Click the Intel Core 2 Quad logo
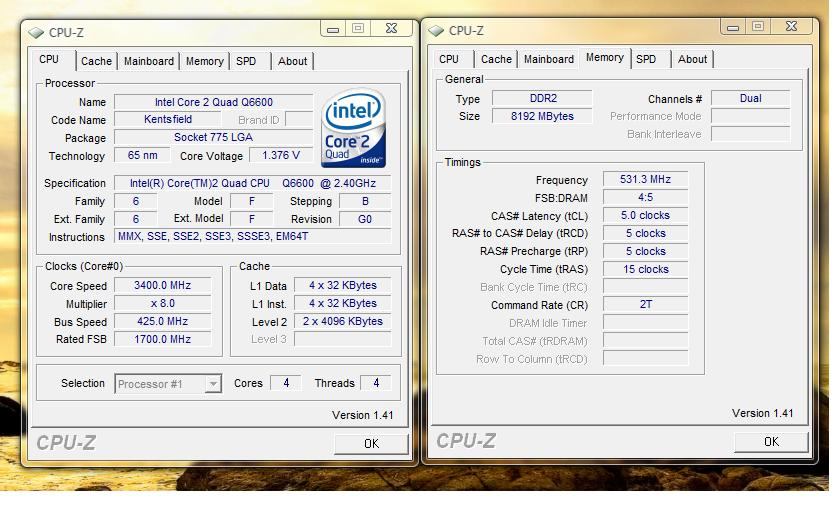The height and width of the screenshot is (525, 840). coord(354,128)
